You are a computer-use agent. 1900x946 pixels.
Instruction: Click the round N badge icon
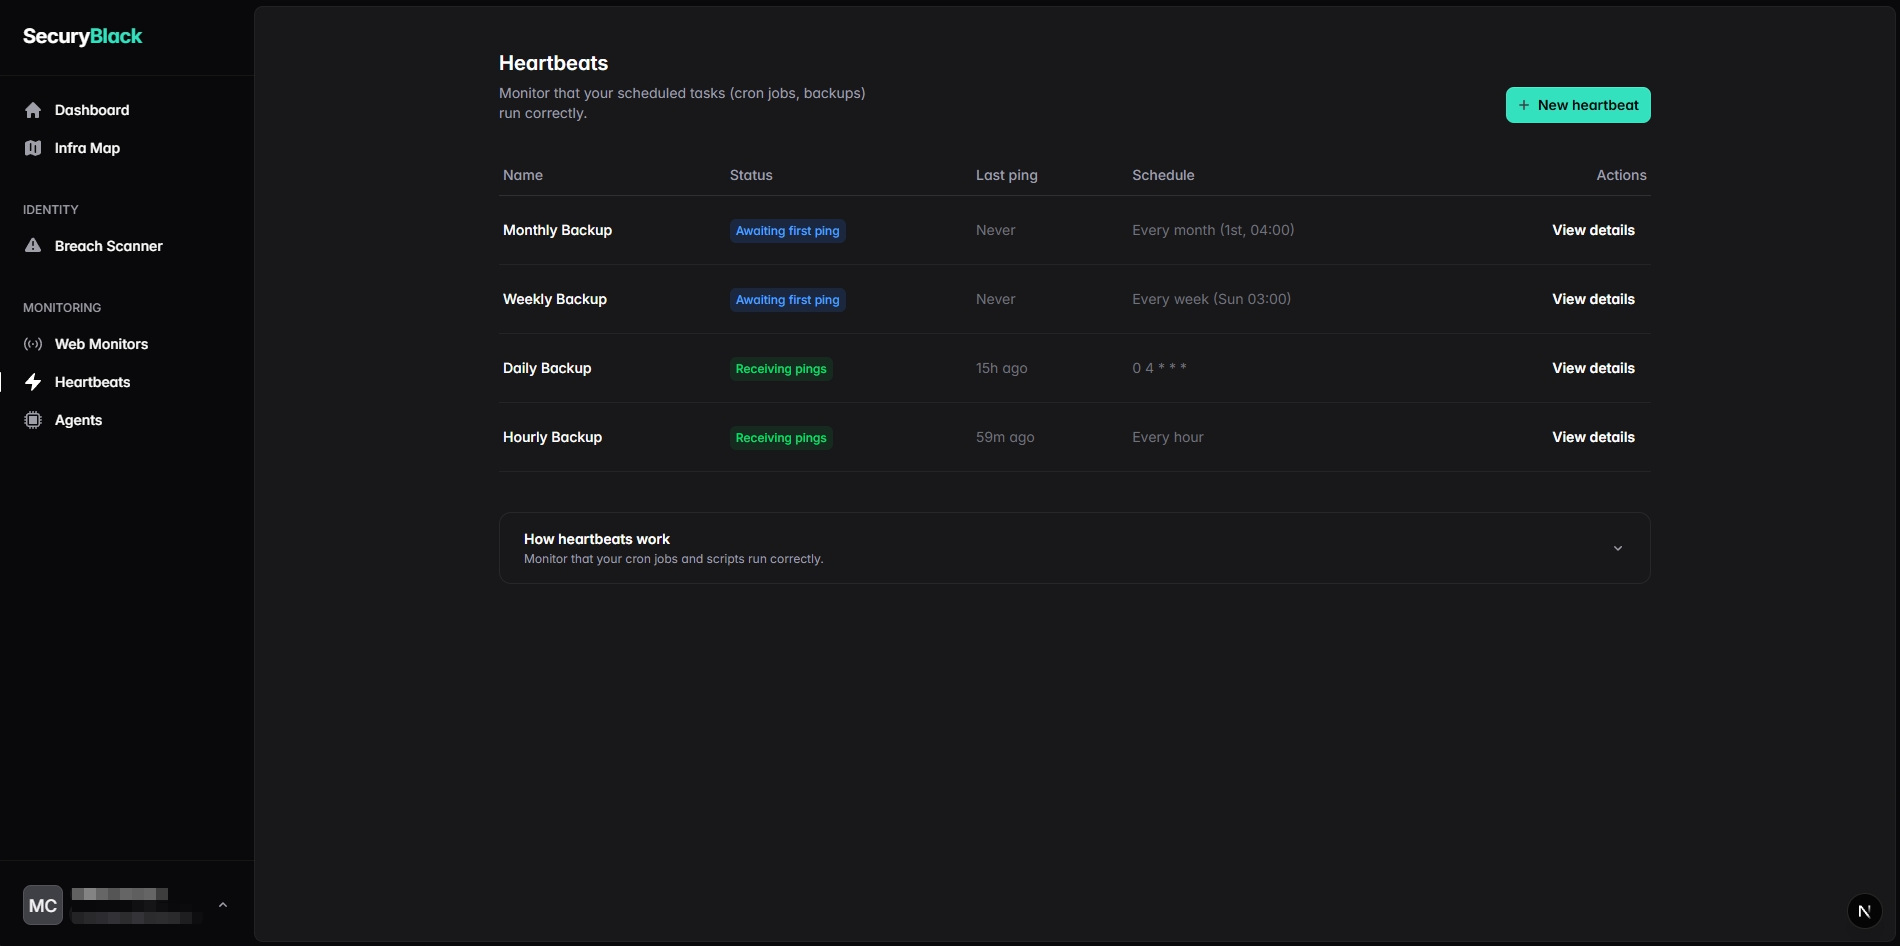pos(1864,911)
